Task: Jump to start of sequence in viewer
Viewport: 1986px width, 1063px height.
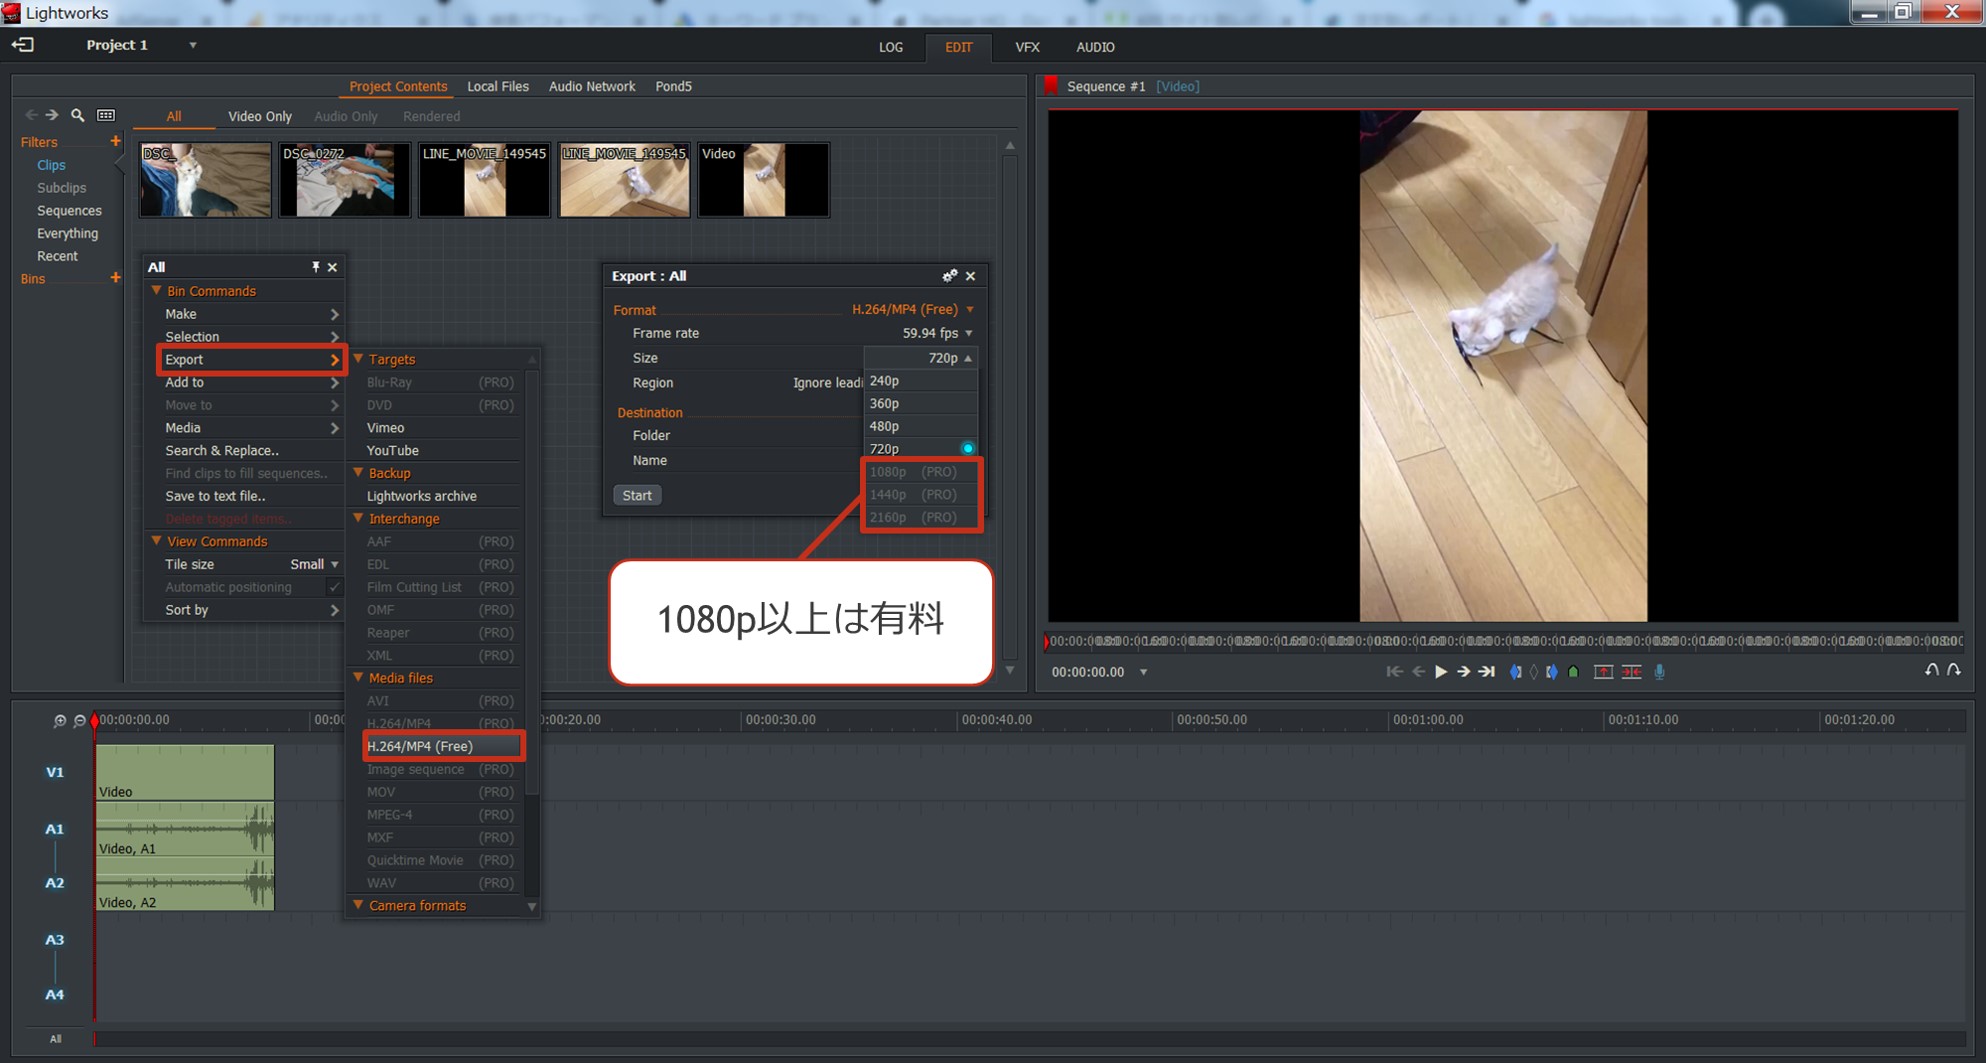Action: [x=1394, y=672]
